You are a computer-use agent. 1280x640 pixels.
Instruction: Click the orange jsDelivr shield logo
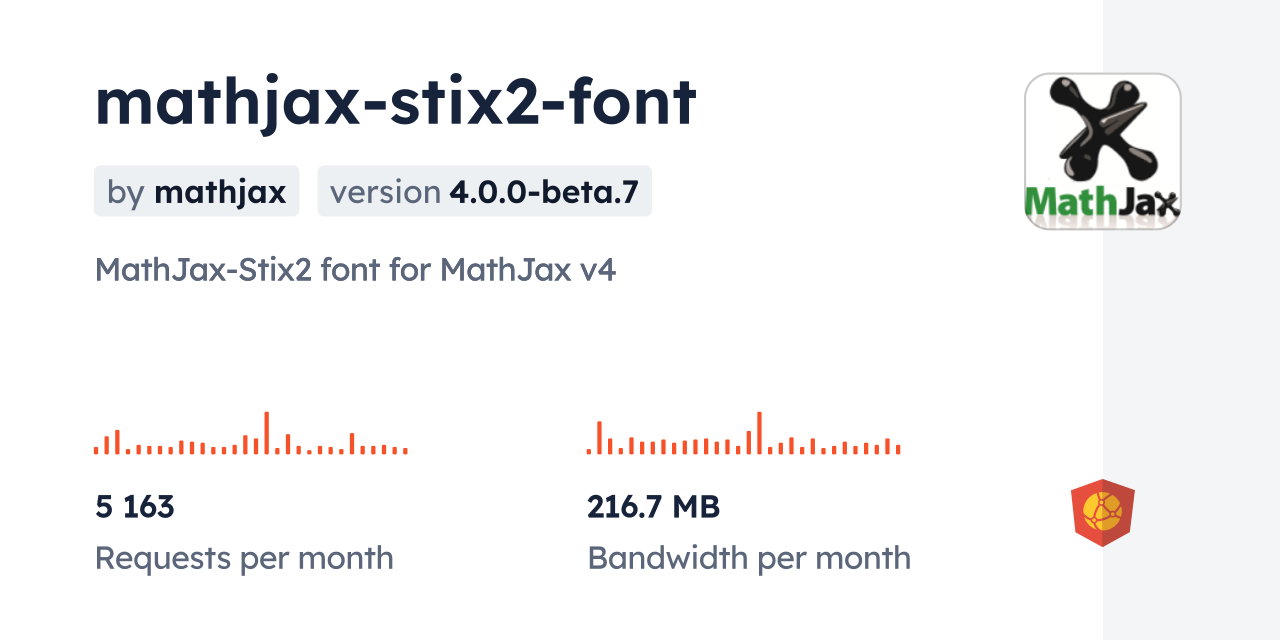click(x=1102, y=512)
